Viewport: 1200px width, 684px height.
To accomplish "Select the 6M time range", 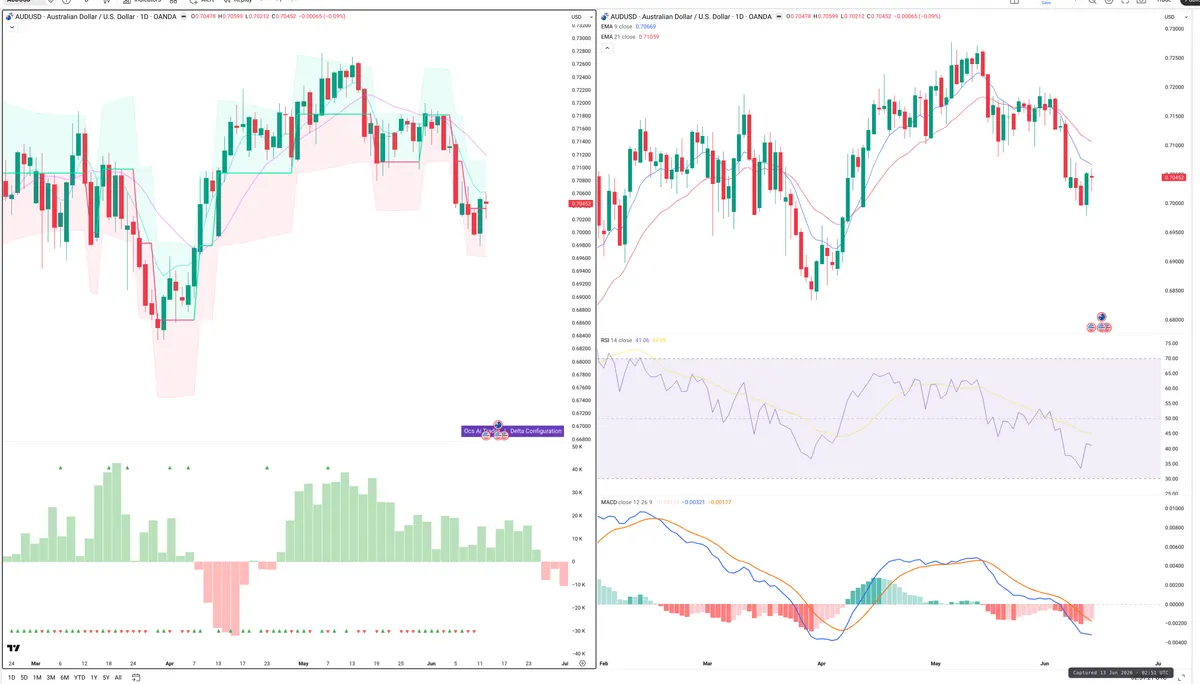I will [x=64, y=677].
